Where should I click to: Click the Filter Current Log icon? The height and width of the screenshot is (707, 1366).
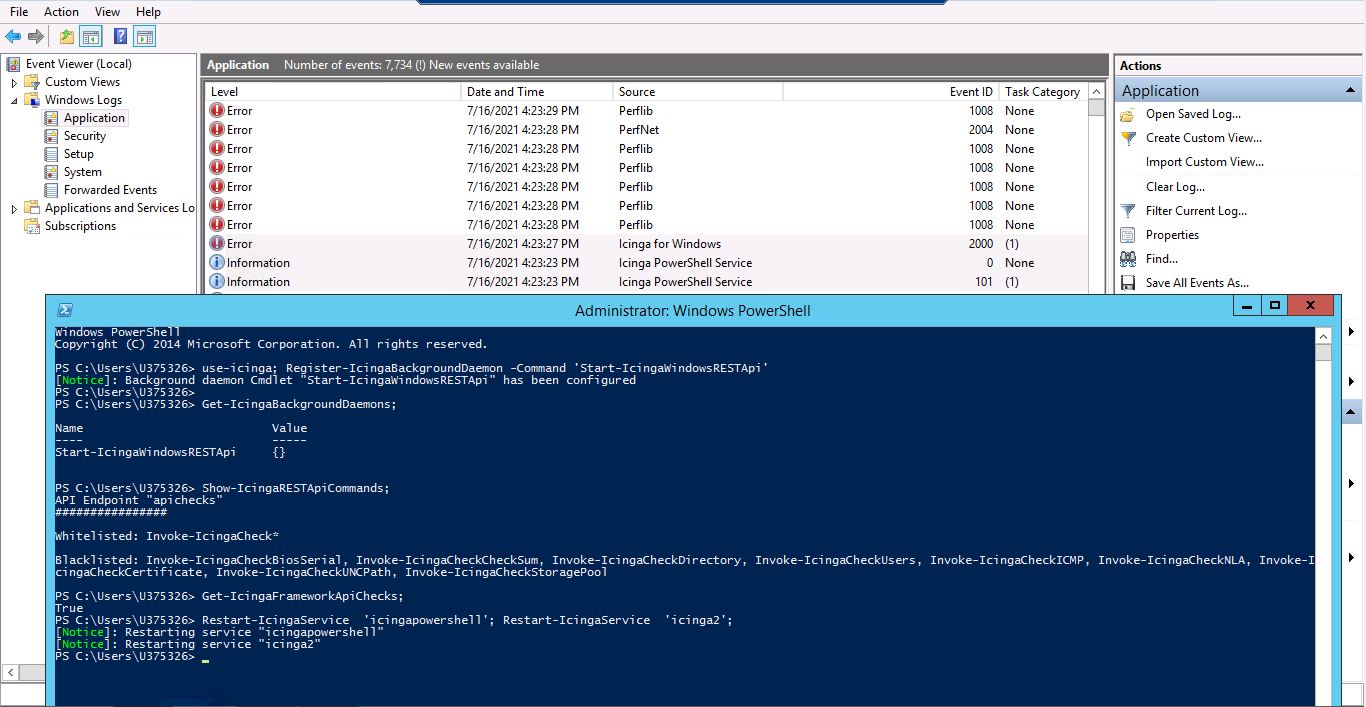1126,210
